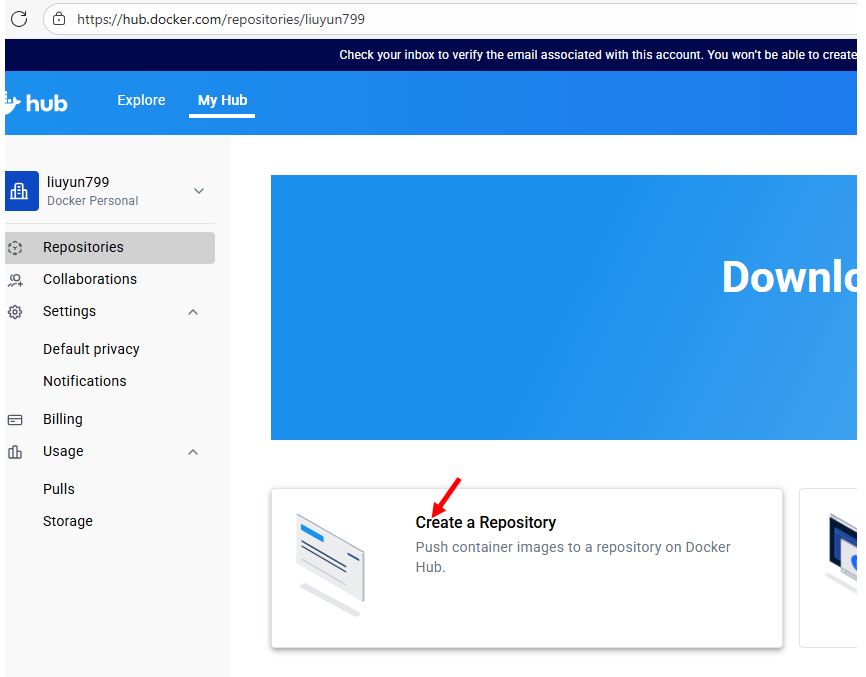The image size is (866, 677).
Task: View site info via the lock icon
Action: click(x=59, y=19)
